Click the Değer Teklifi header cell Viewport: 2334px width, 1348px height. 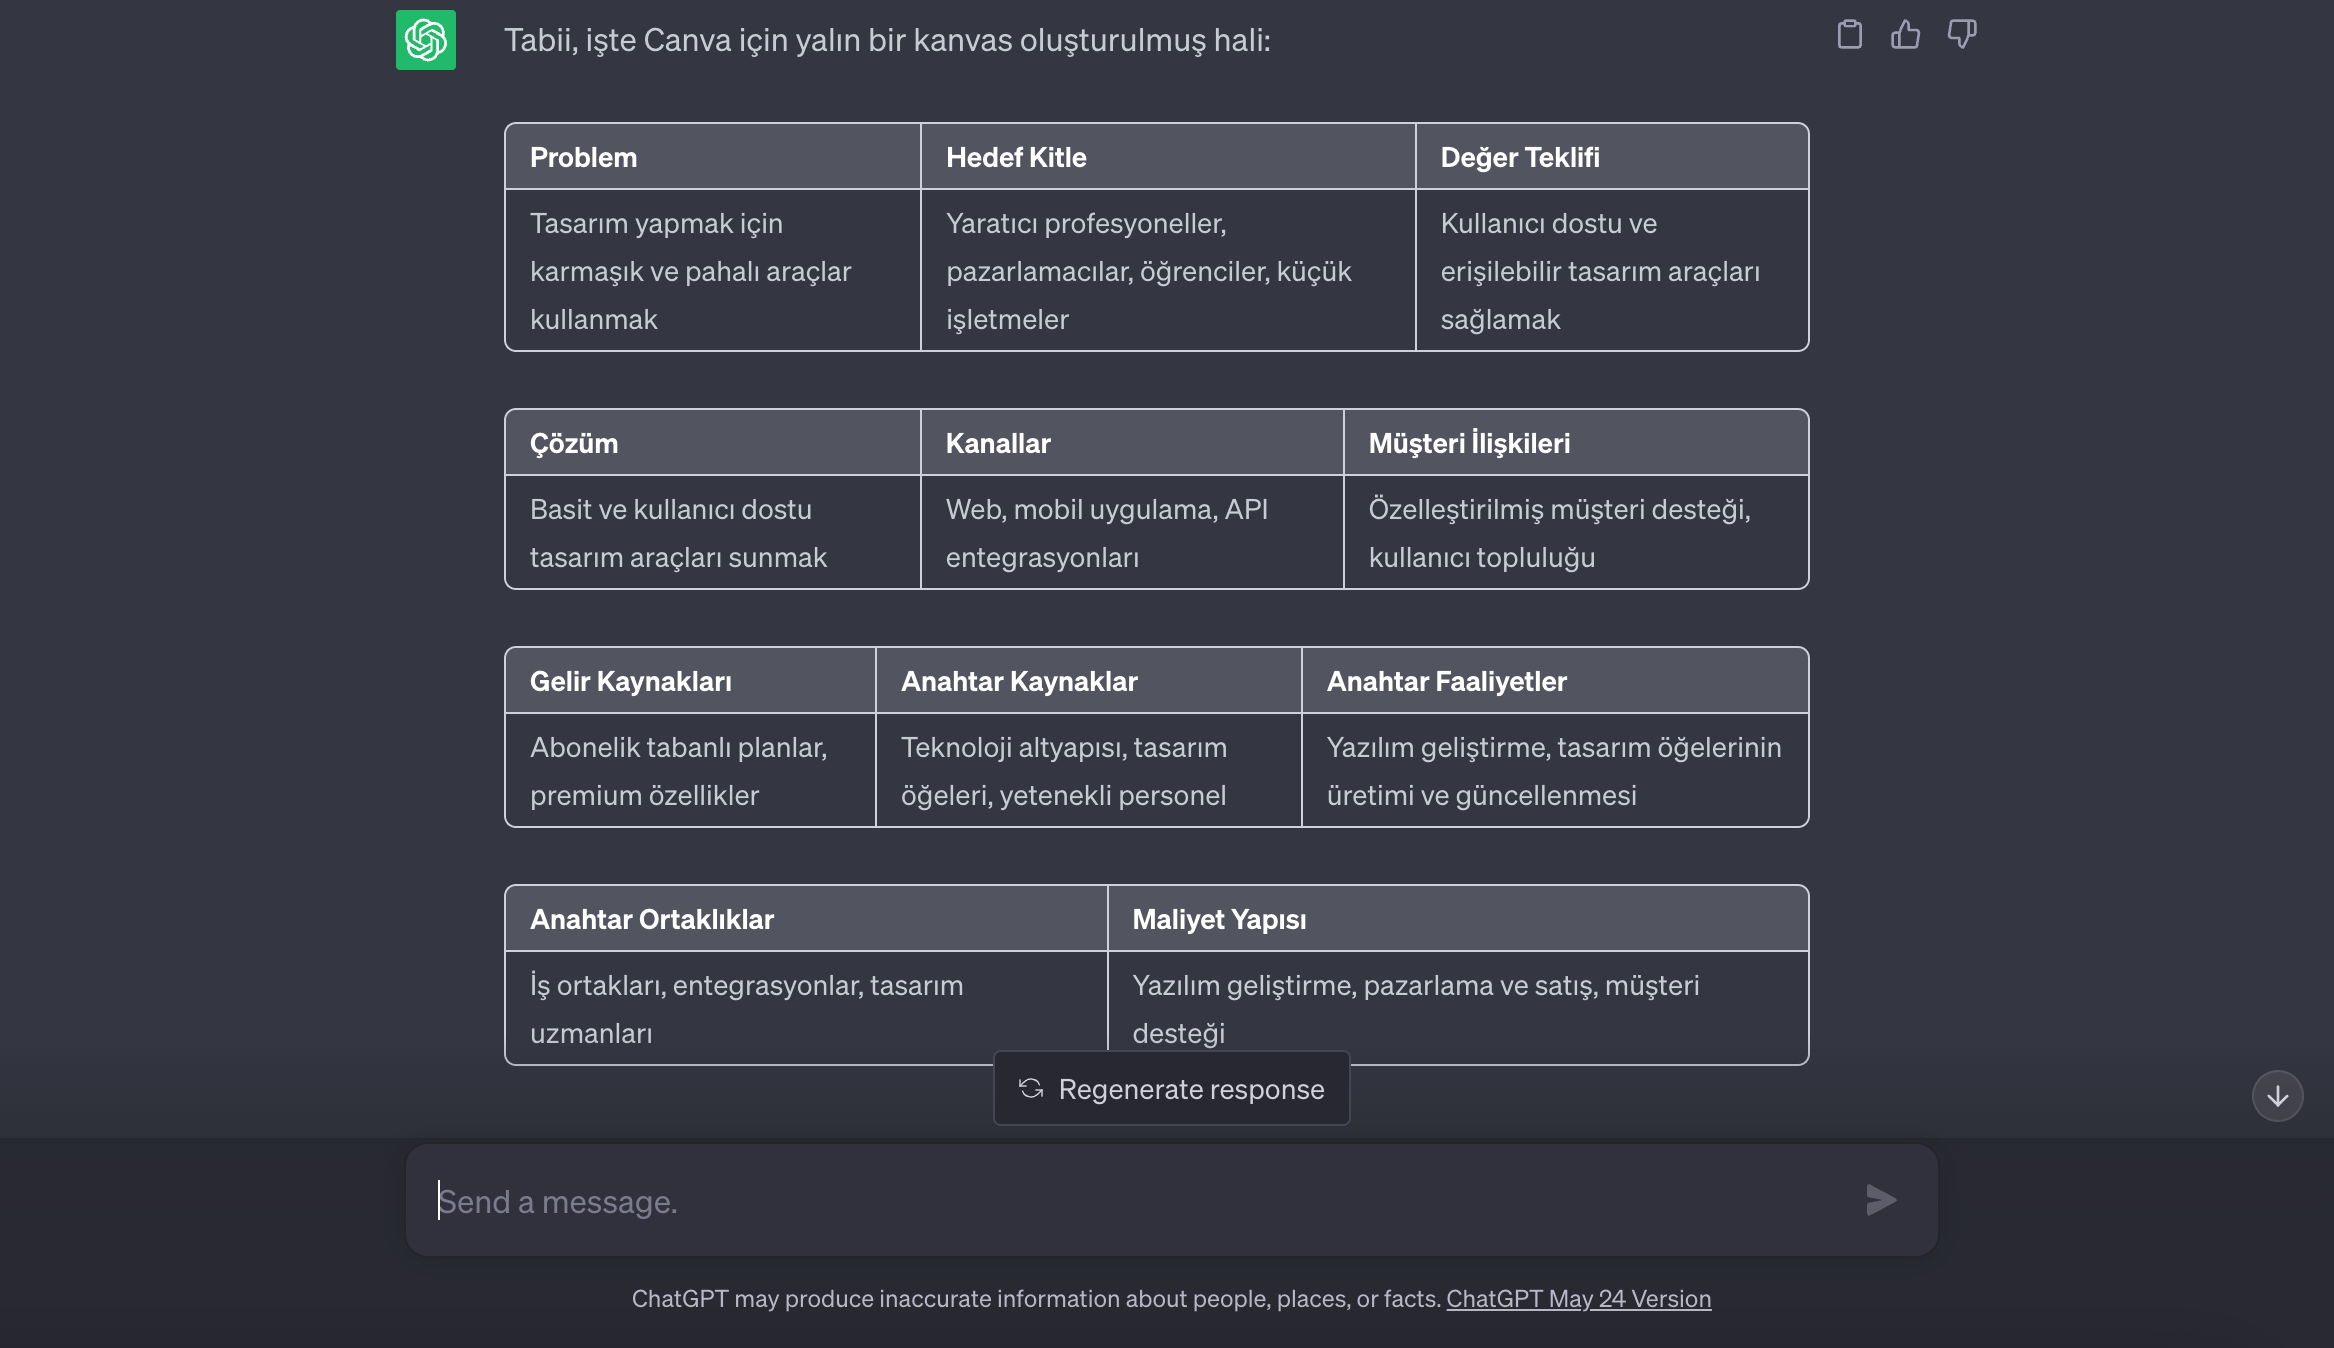1520,158
